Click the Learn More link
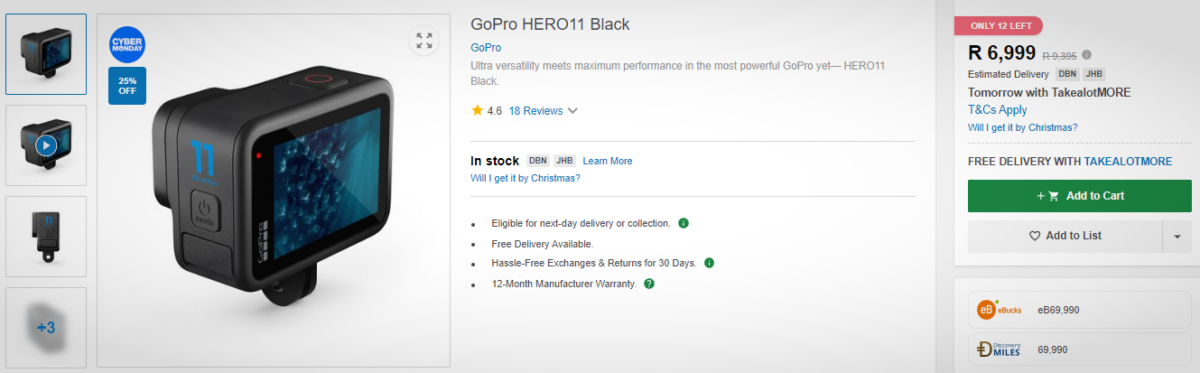The width and height of the screenshot is (1200, 373). [608, 161]
